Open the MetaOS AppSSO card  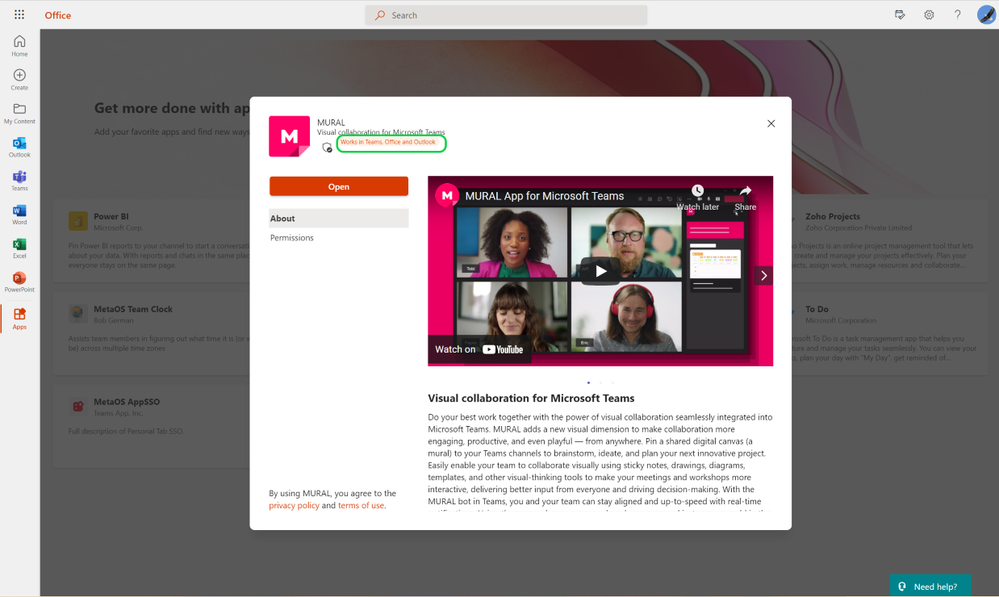[x=152, y=426]
